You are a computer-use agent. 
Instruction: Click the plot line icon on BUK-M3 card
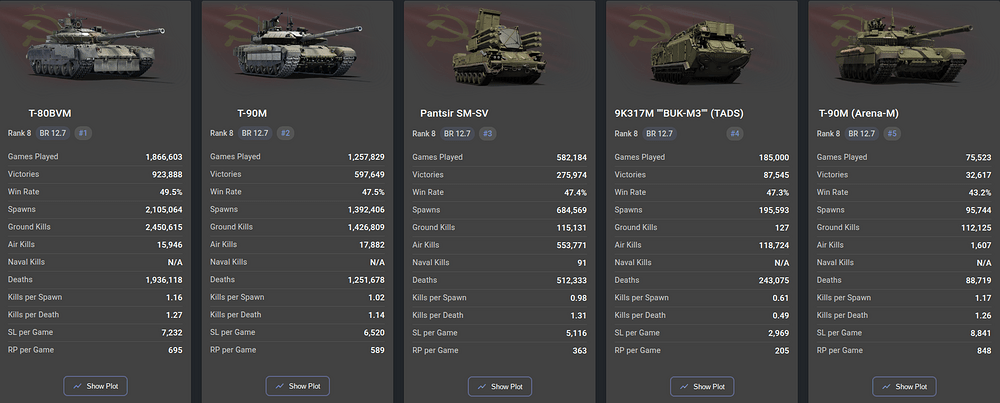pyautogui.click(x=684, y=386)
